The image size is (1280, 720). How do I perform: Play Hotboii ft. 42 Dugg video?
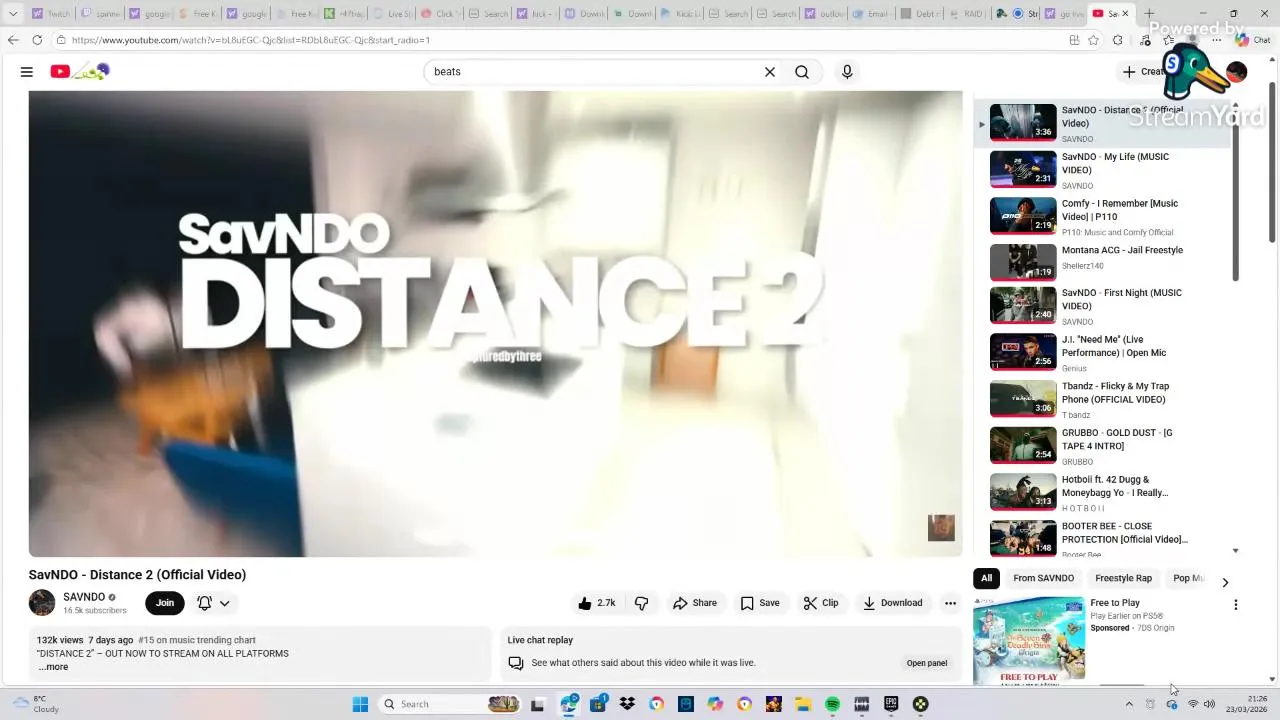(x=1103, y=493)
